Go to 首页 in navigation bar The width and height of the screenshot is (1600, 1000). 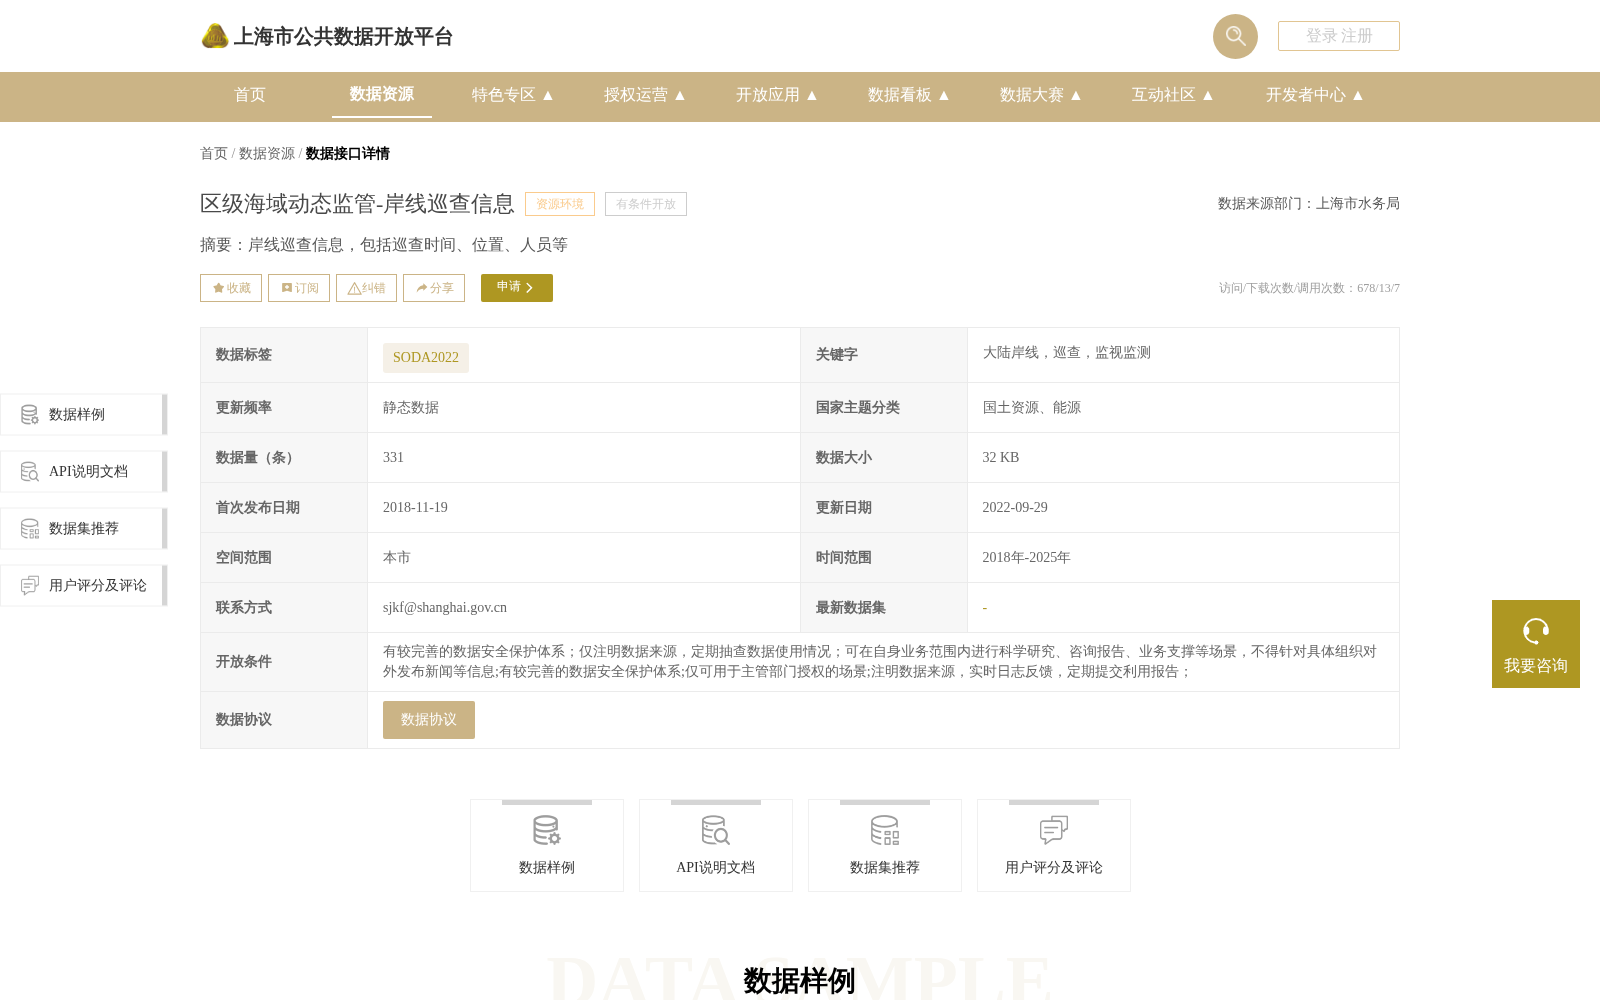(x=250, y=95)
